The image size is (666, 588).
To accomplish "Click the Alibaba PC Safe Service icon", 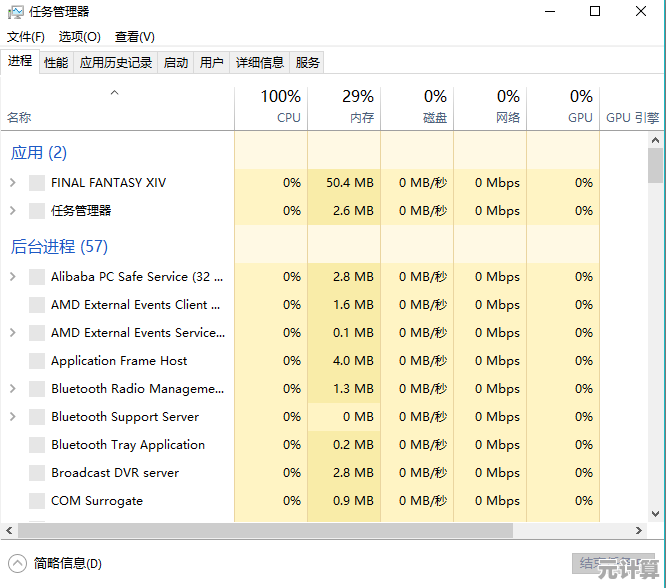I will pos(37,277).
